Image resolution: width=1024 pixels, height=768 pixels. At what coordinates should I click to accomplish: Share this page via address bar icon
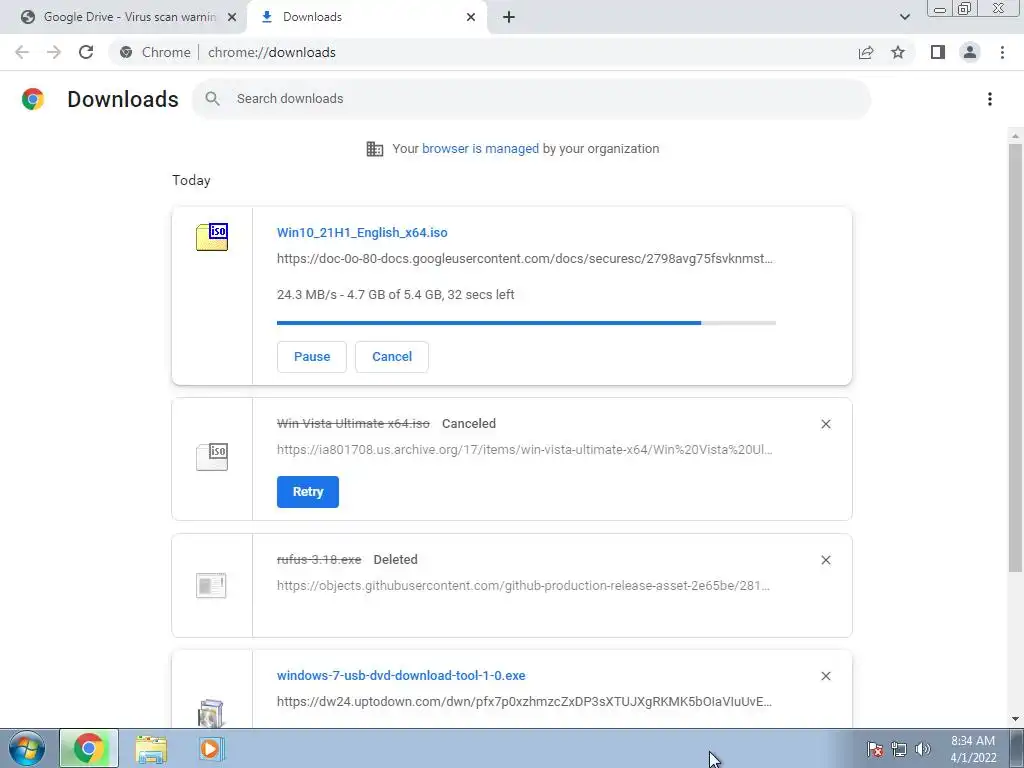866,52
